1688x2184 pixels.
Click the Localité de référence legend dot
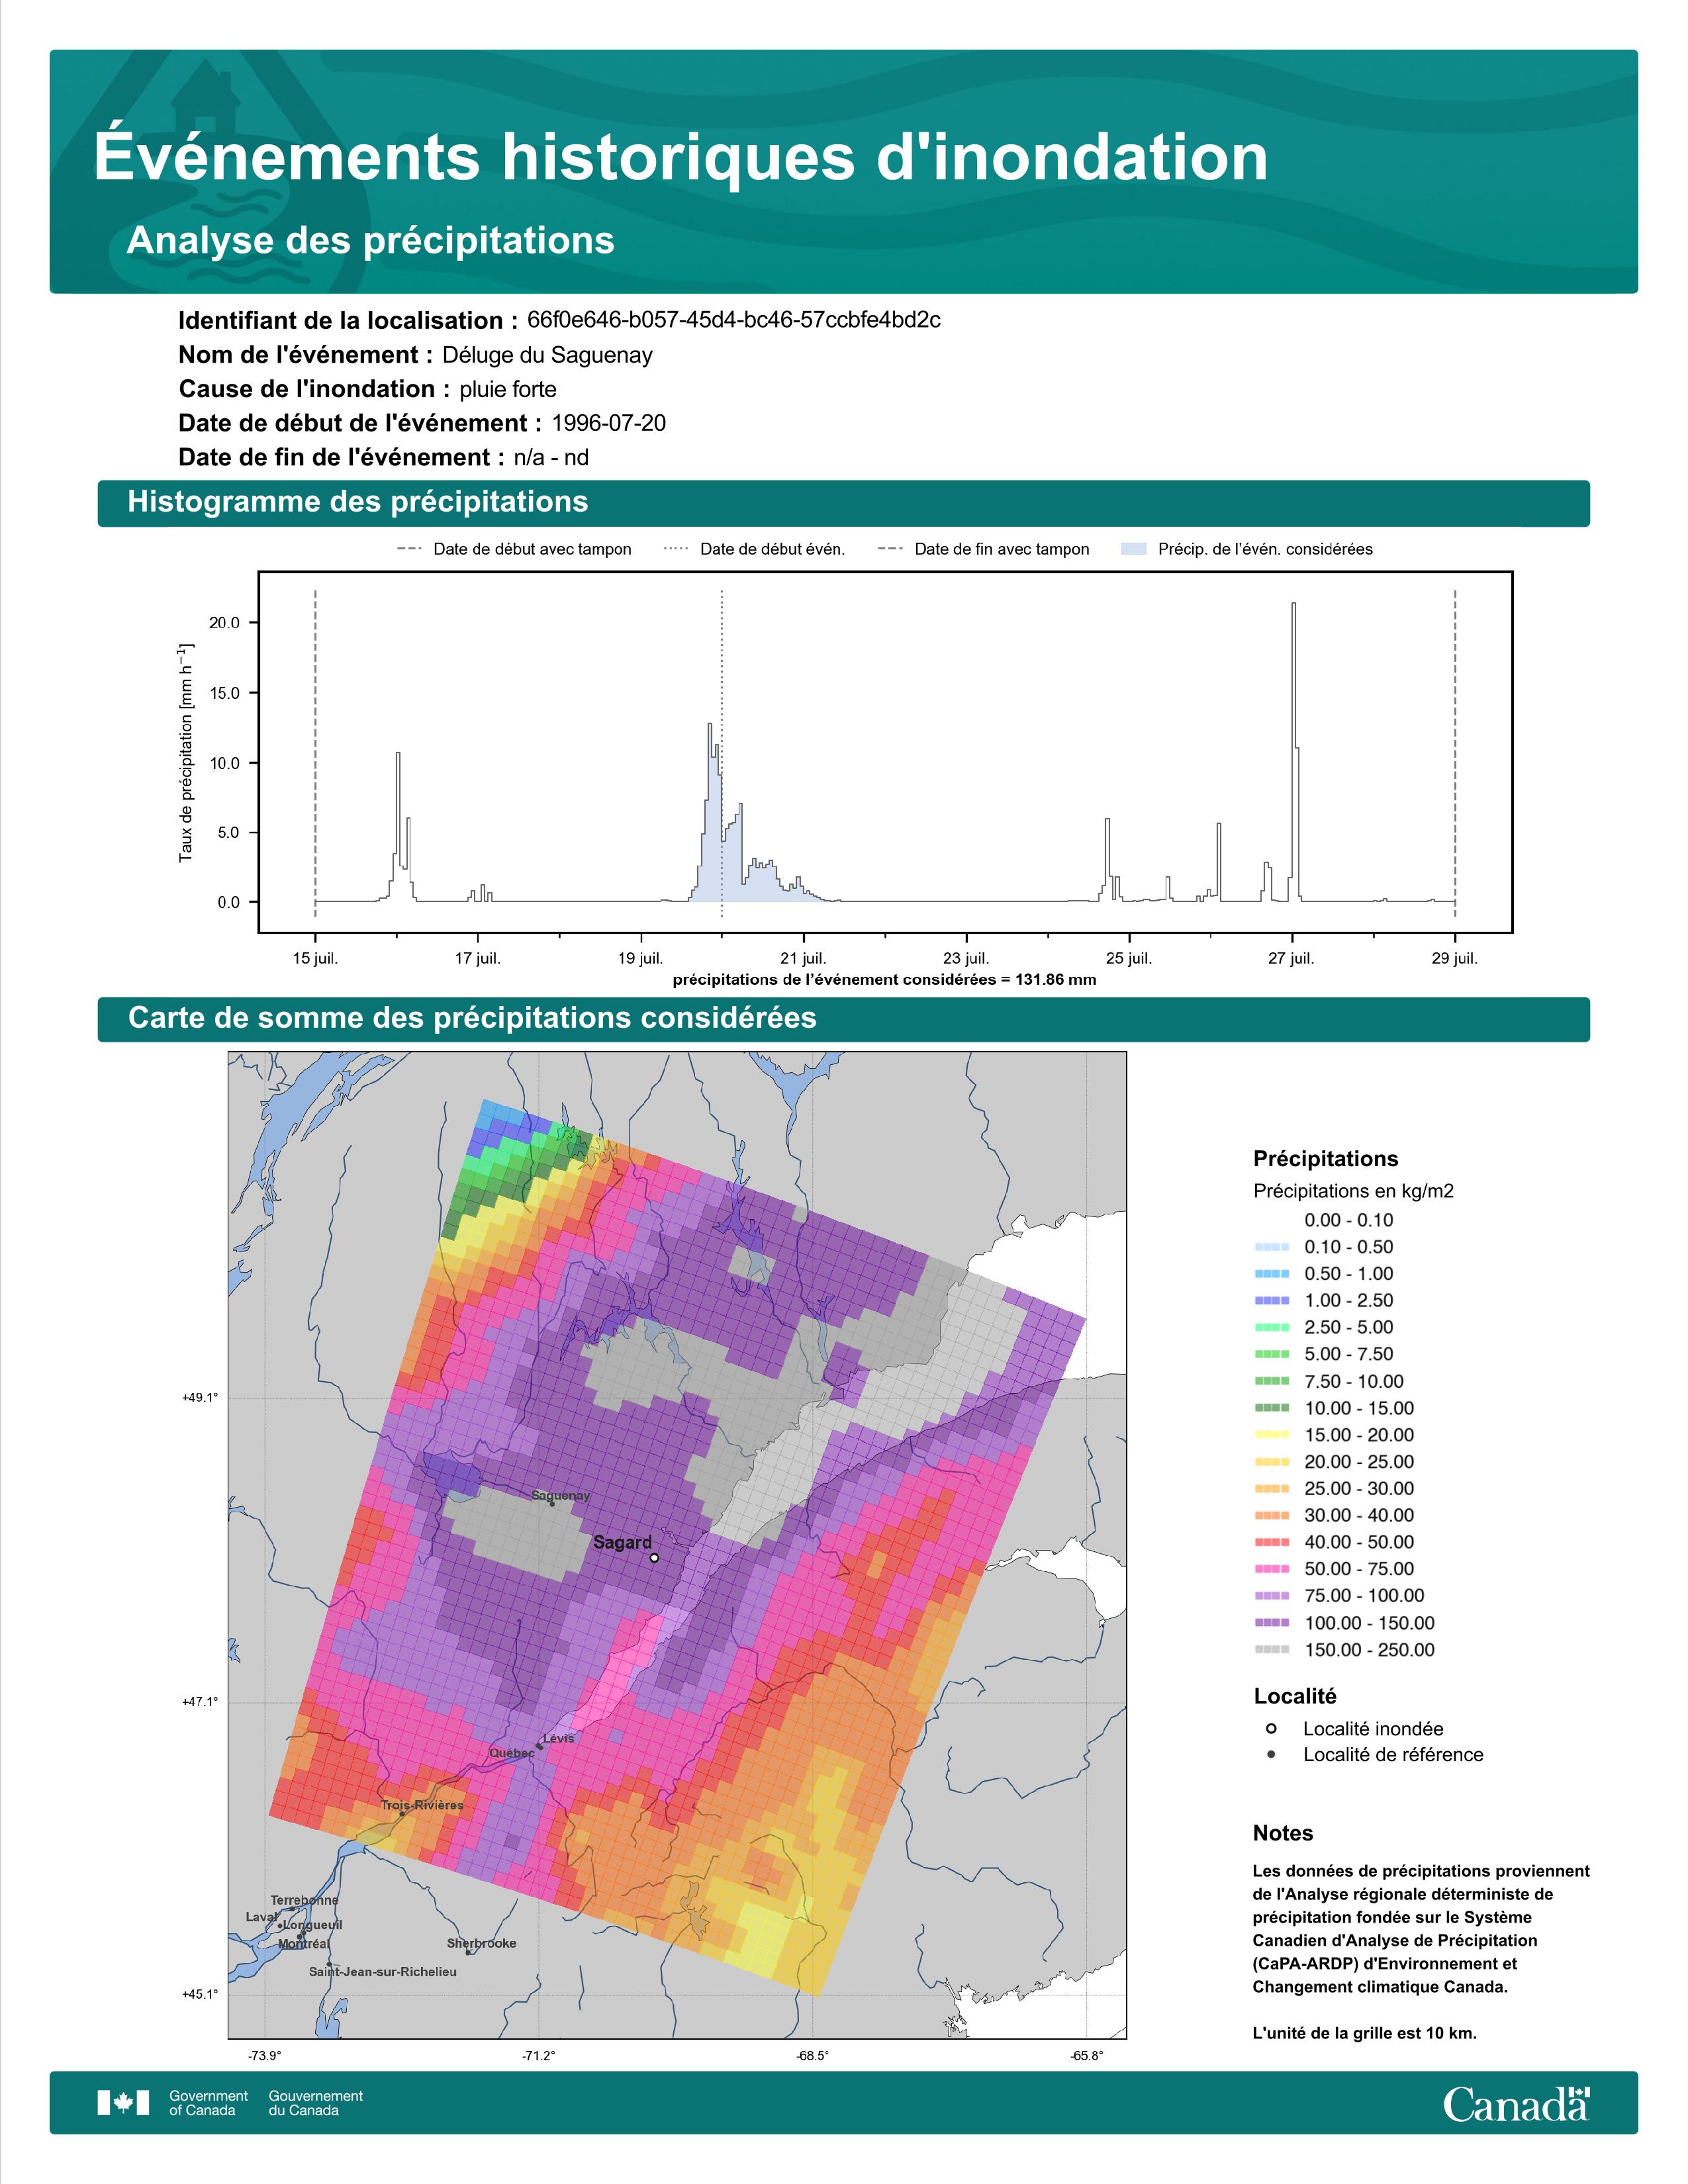coord(1271,1754)
